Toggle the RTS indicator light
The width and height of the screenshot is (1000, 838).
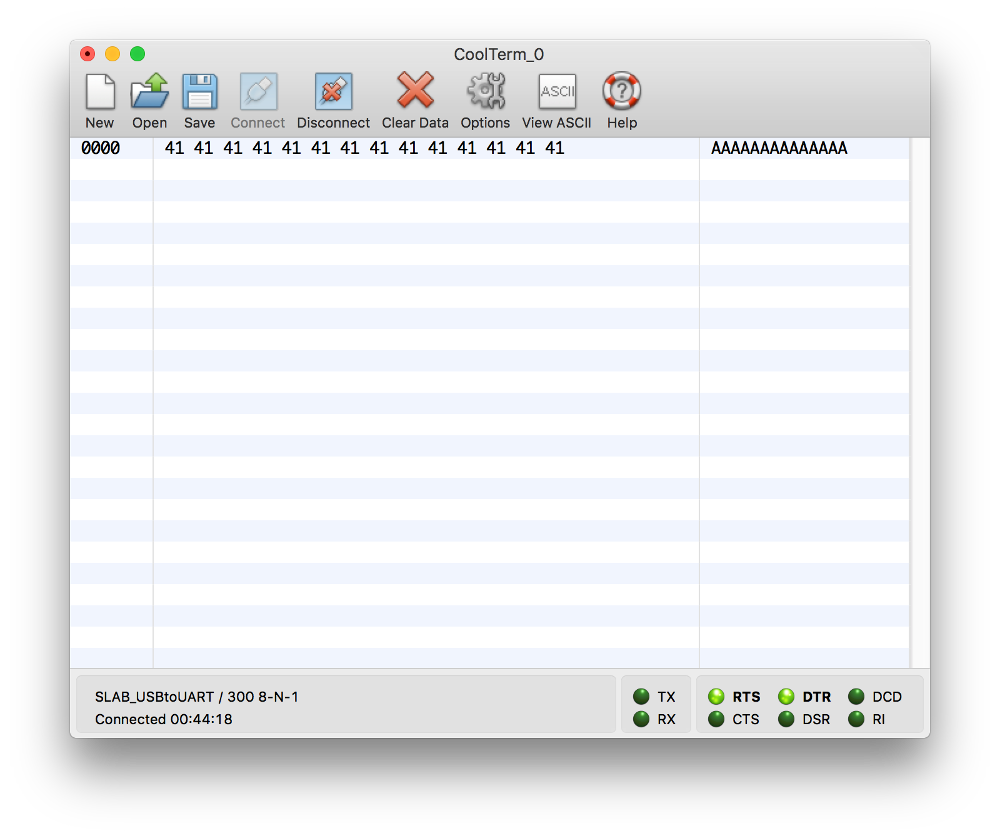(x=716, y=697)
